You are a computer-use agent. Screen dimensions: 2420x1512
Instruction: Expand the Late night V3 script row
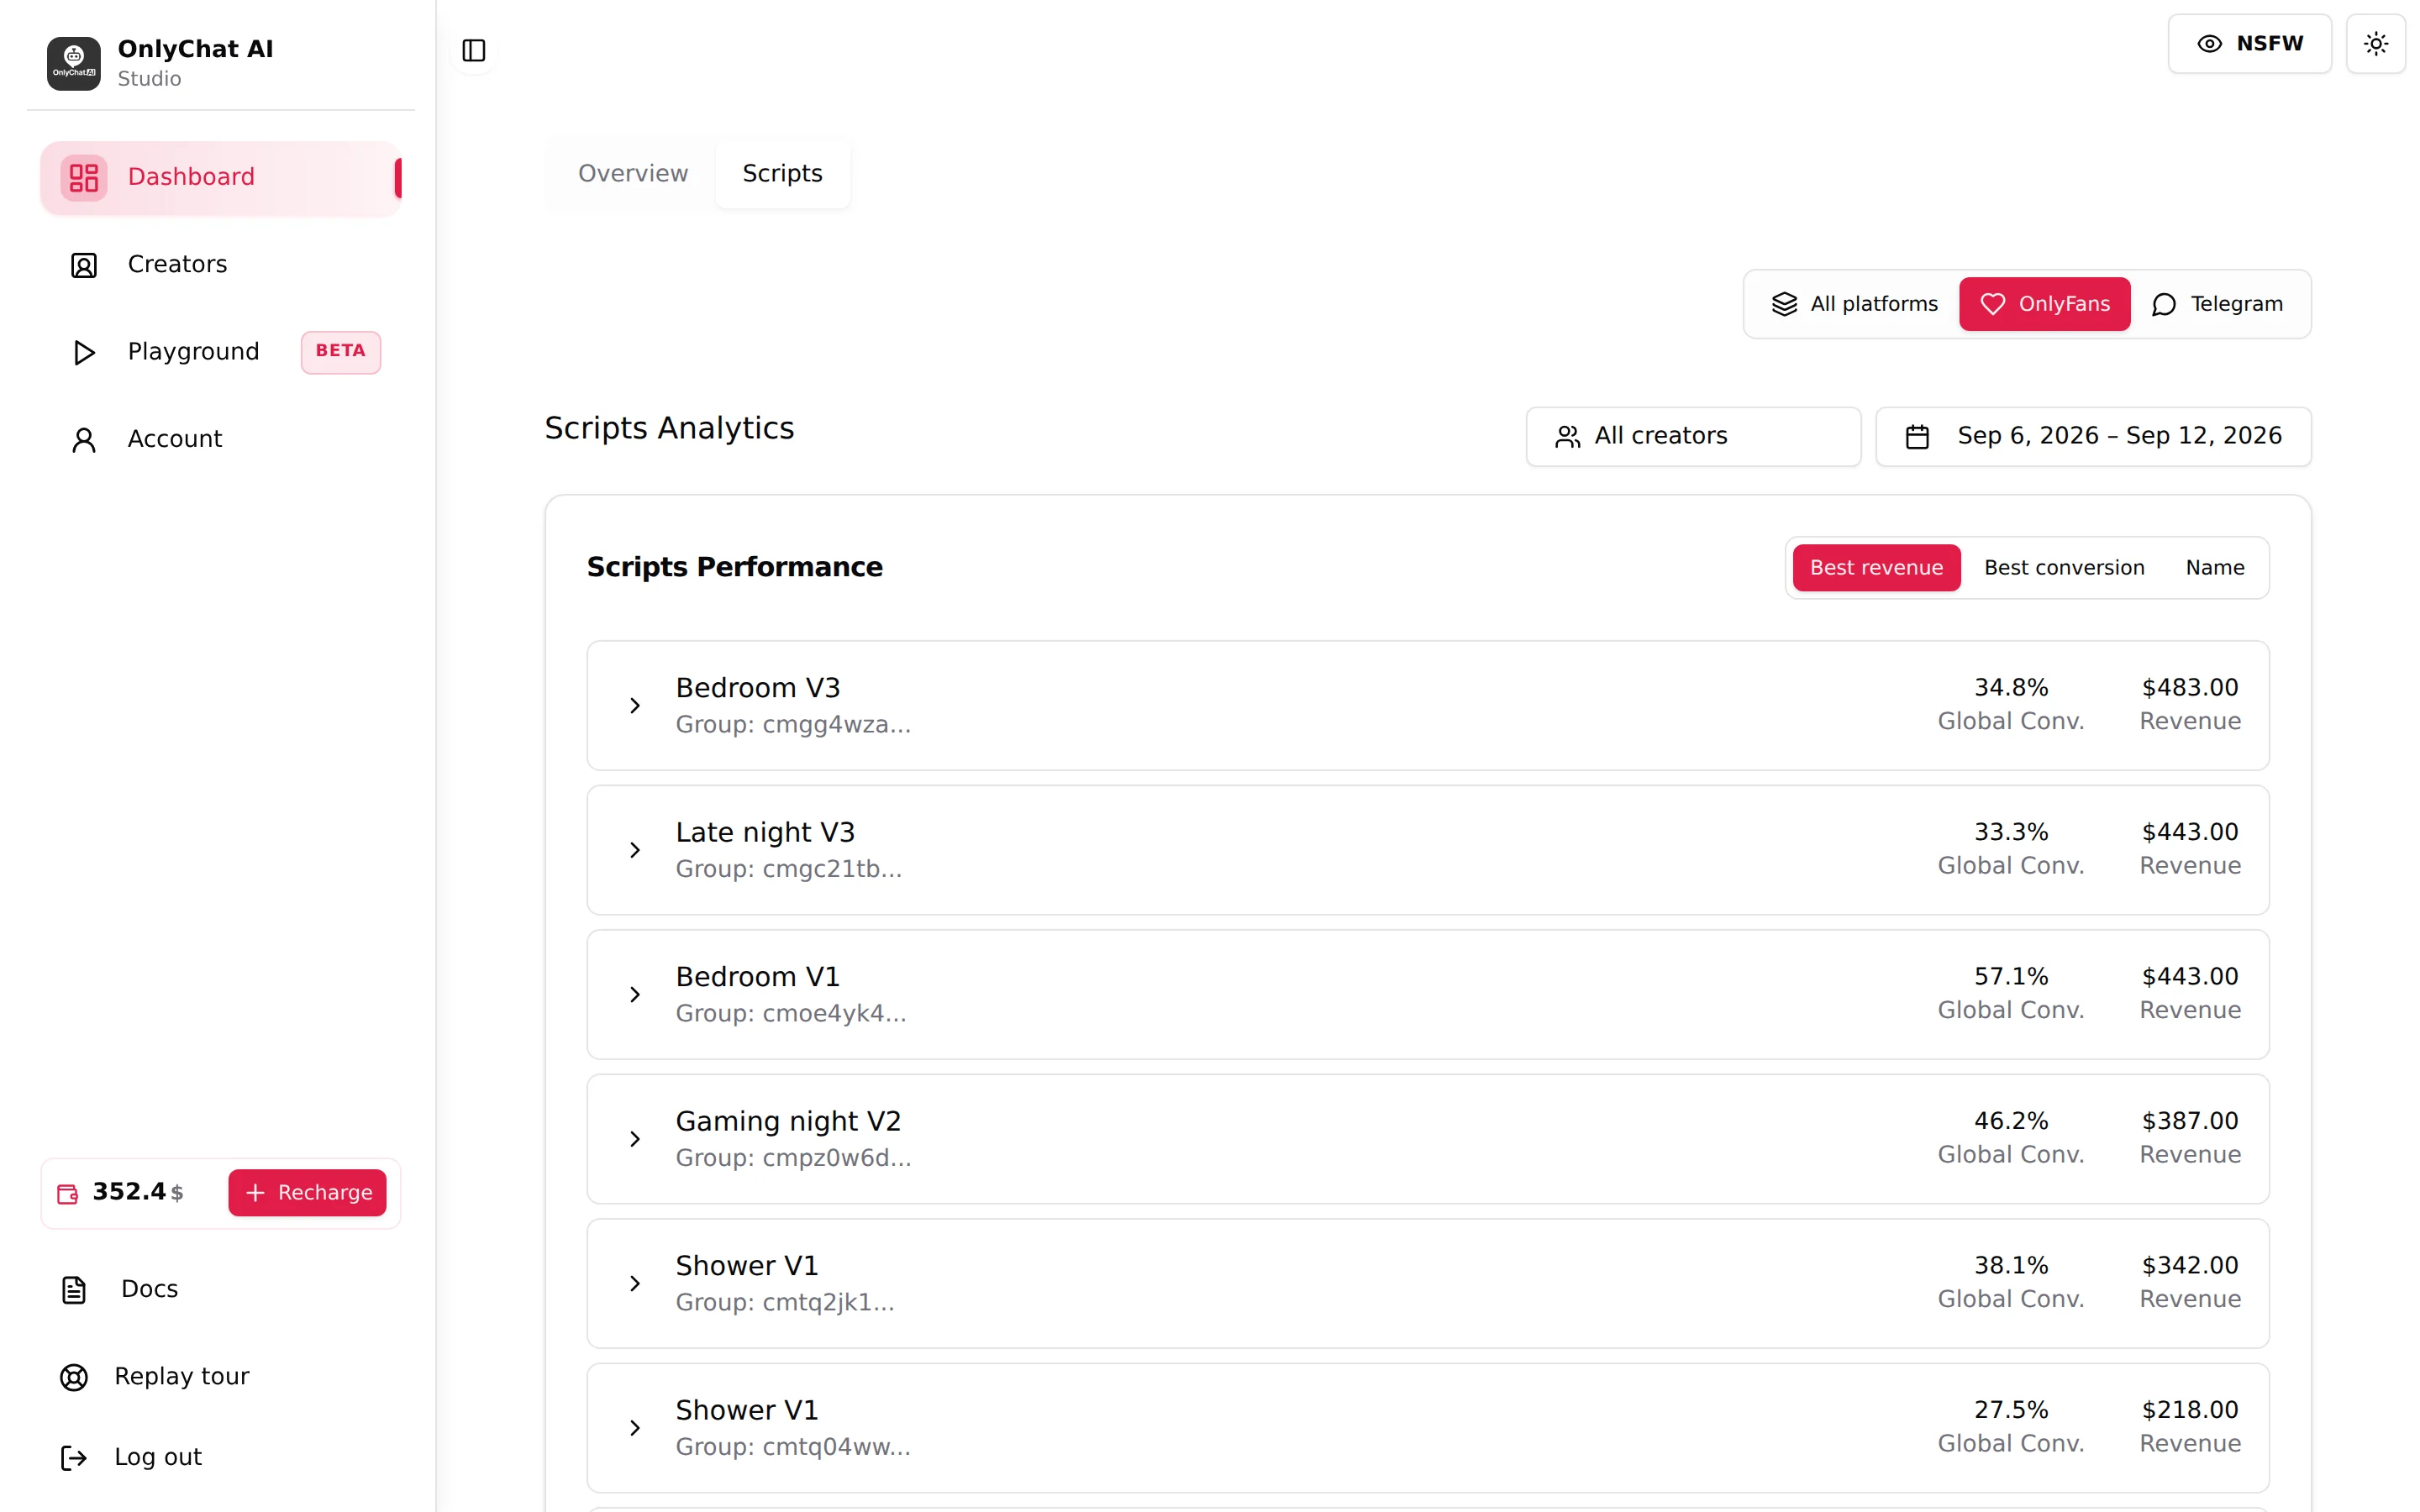[1427, 850]
